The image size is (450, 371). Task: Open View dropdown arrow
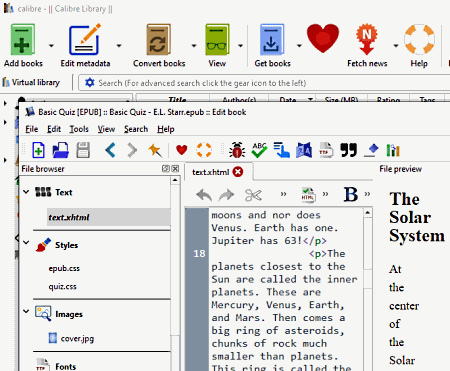(240, 45)
